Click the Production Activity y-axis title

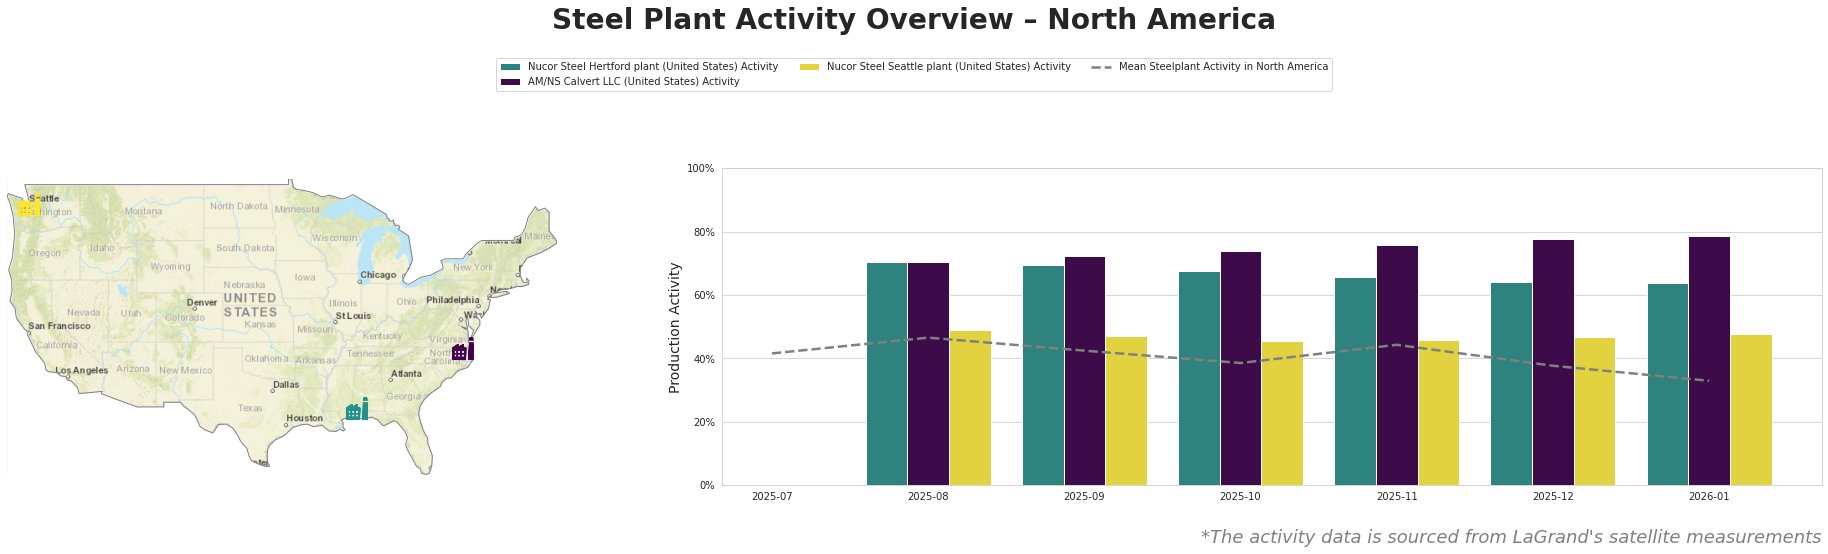click(675, 327)
